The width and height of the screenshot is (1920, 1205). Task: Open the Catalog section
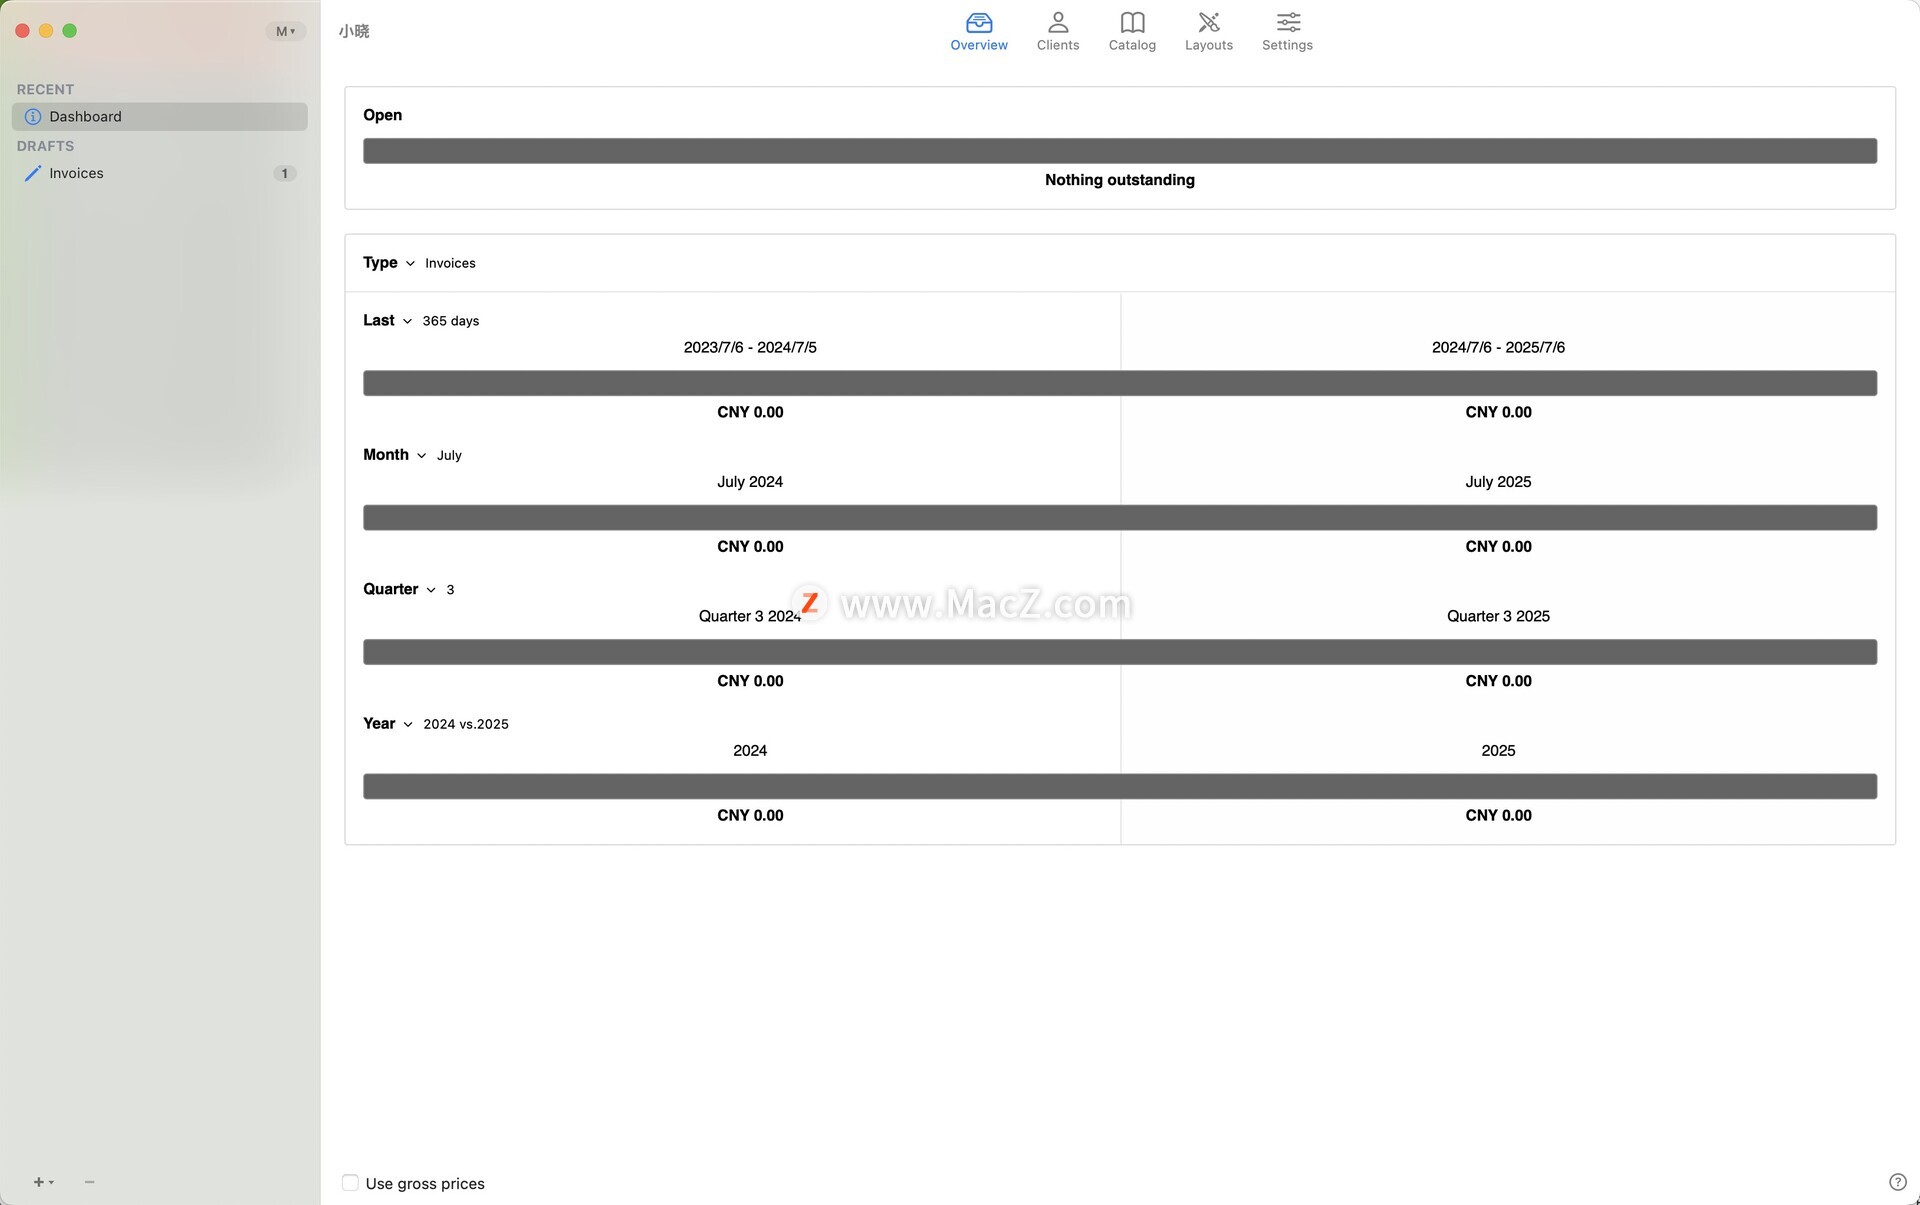pyautogui.click(x=1132, y=32)
